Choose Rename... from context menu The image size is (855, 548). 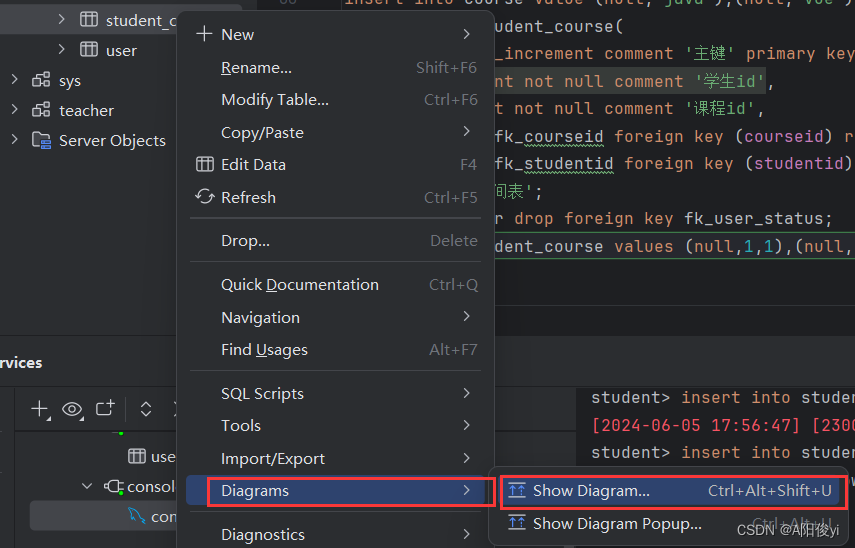335,68
